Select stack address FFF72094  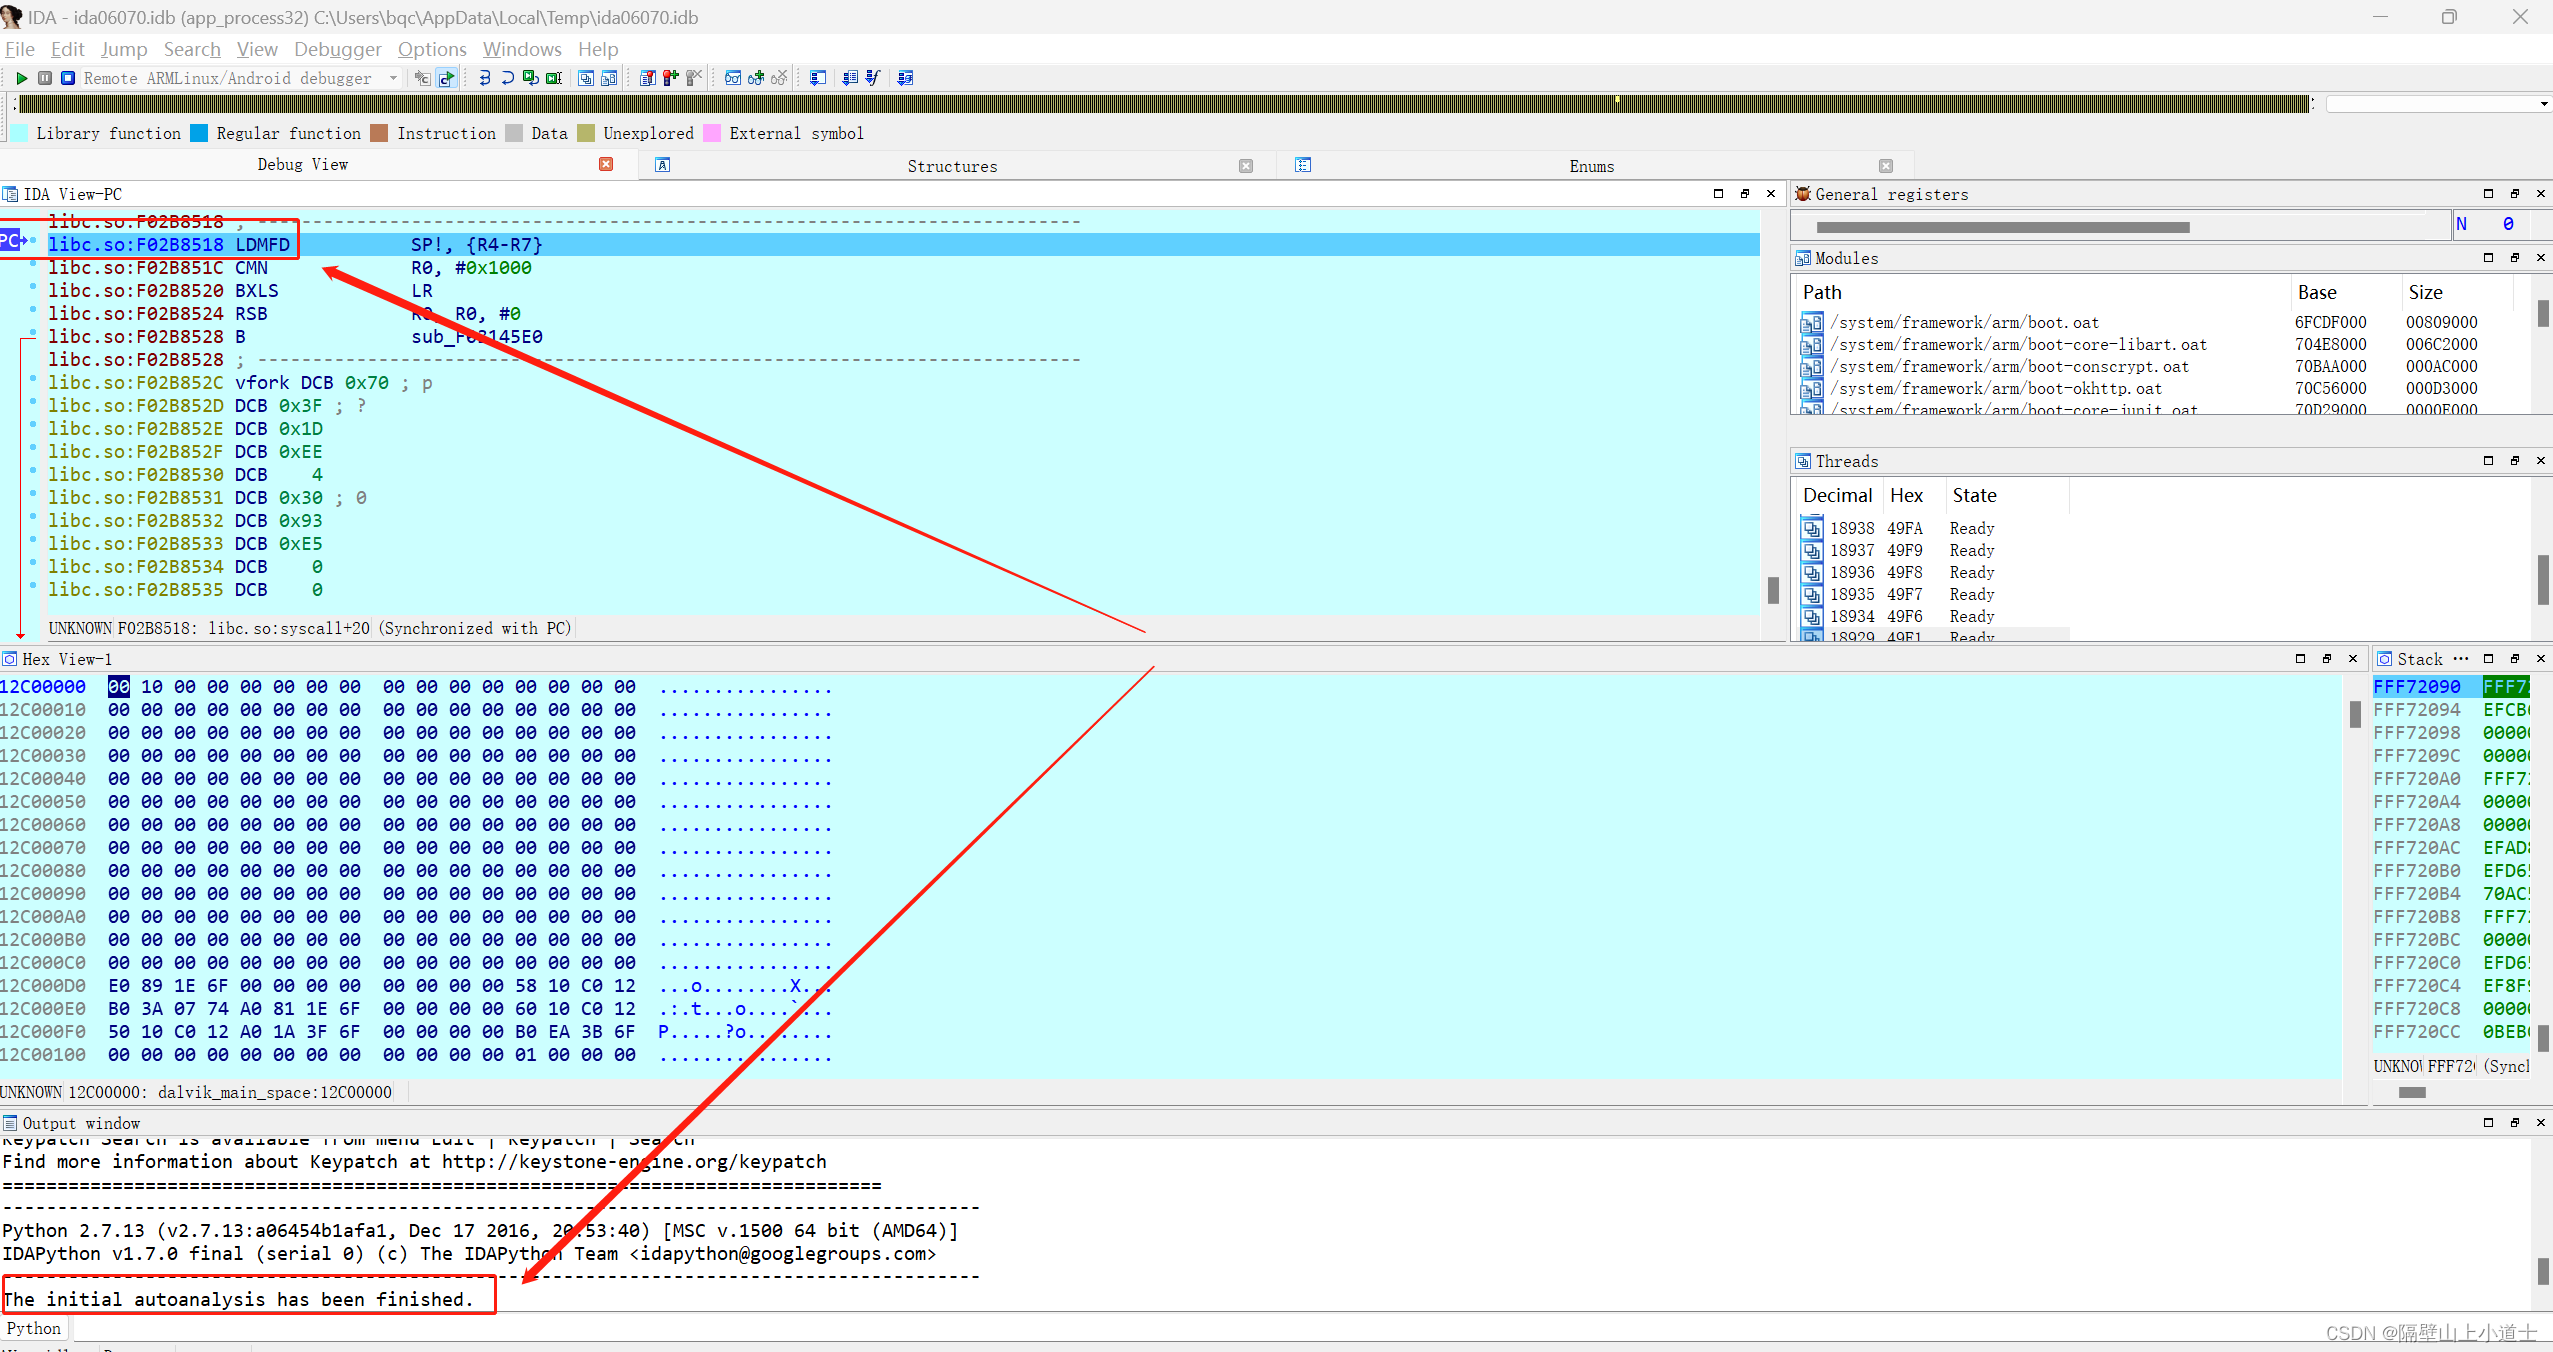pyautogui.click(x=2416, y=709)
